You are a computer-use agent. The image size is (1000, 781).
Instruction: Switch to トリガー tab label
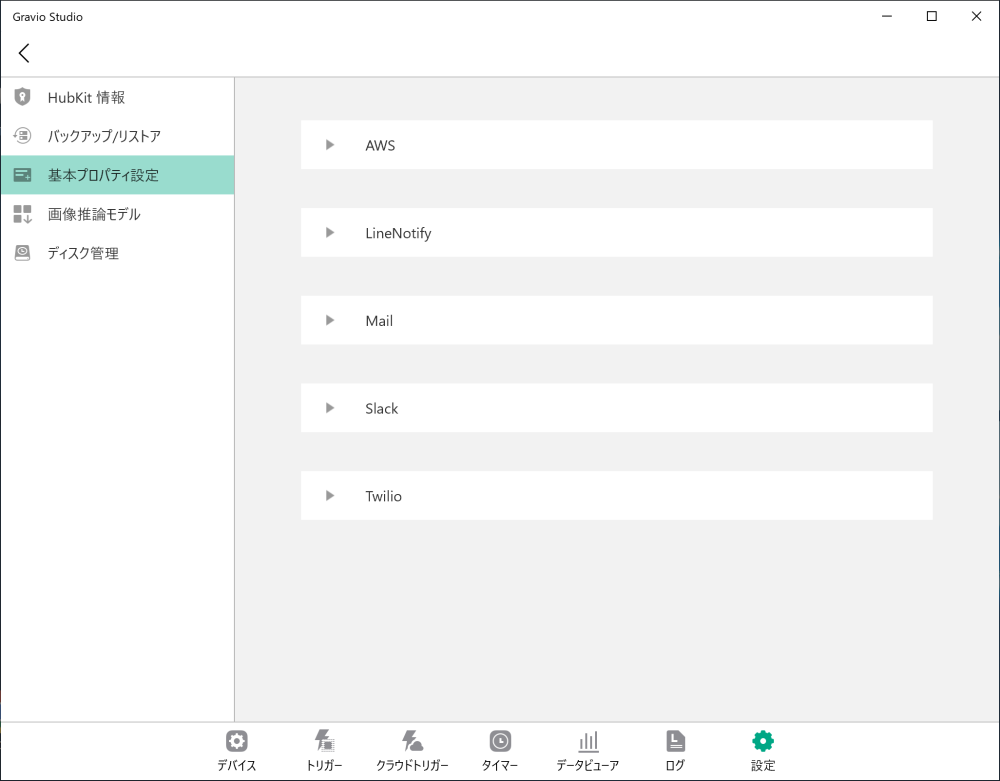click(325, 765)
